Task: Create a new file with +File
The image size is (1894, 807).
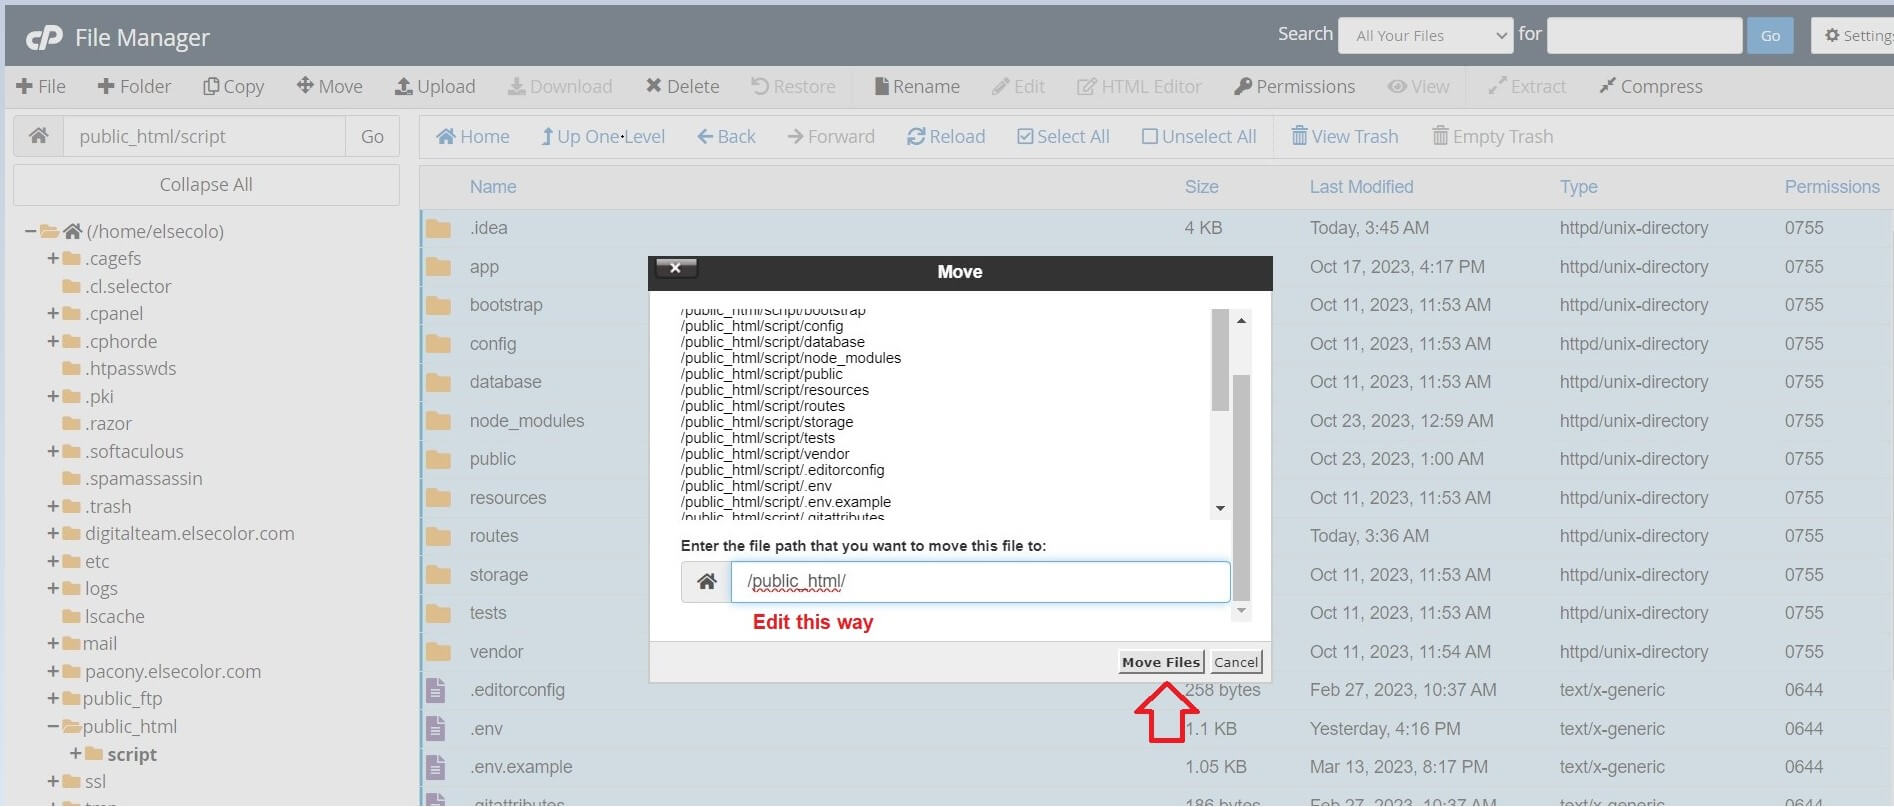Action: [41, 87]
